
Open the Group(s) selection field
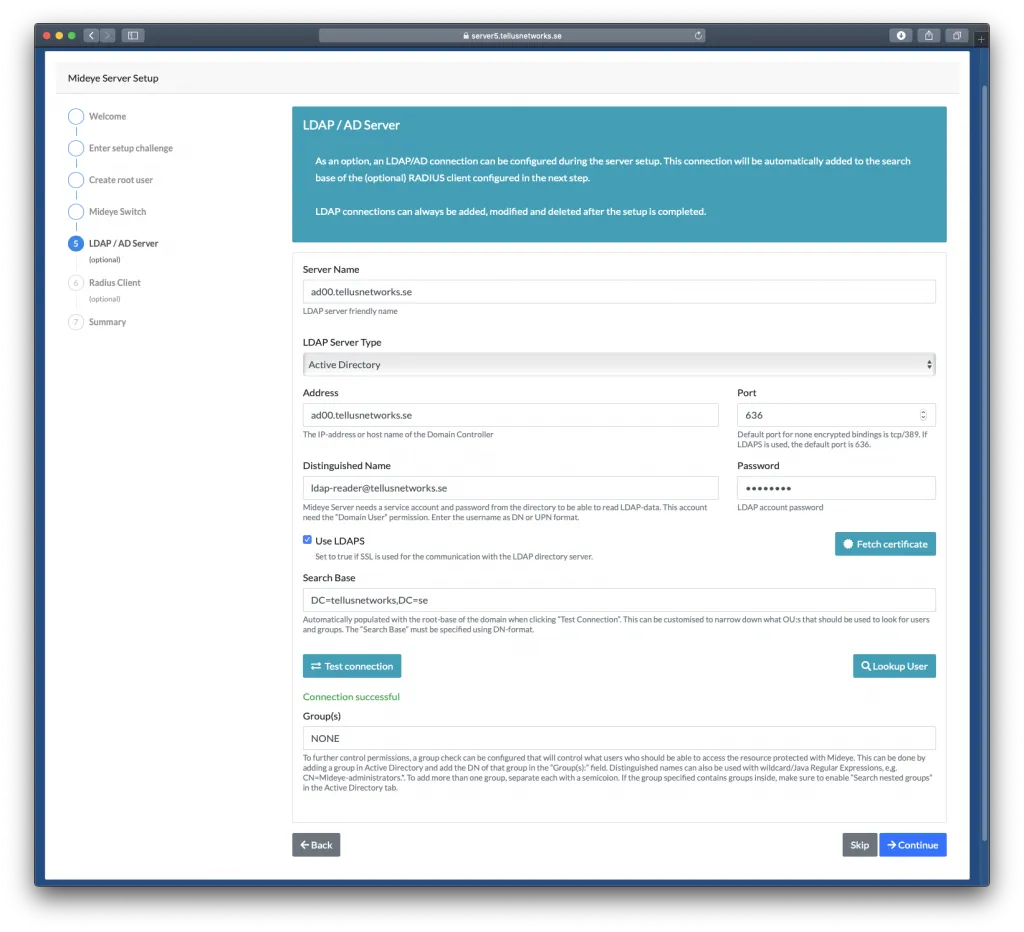(618, 737)
